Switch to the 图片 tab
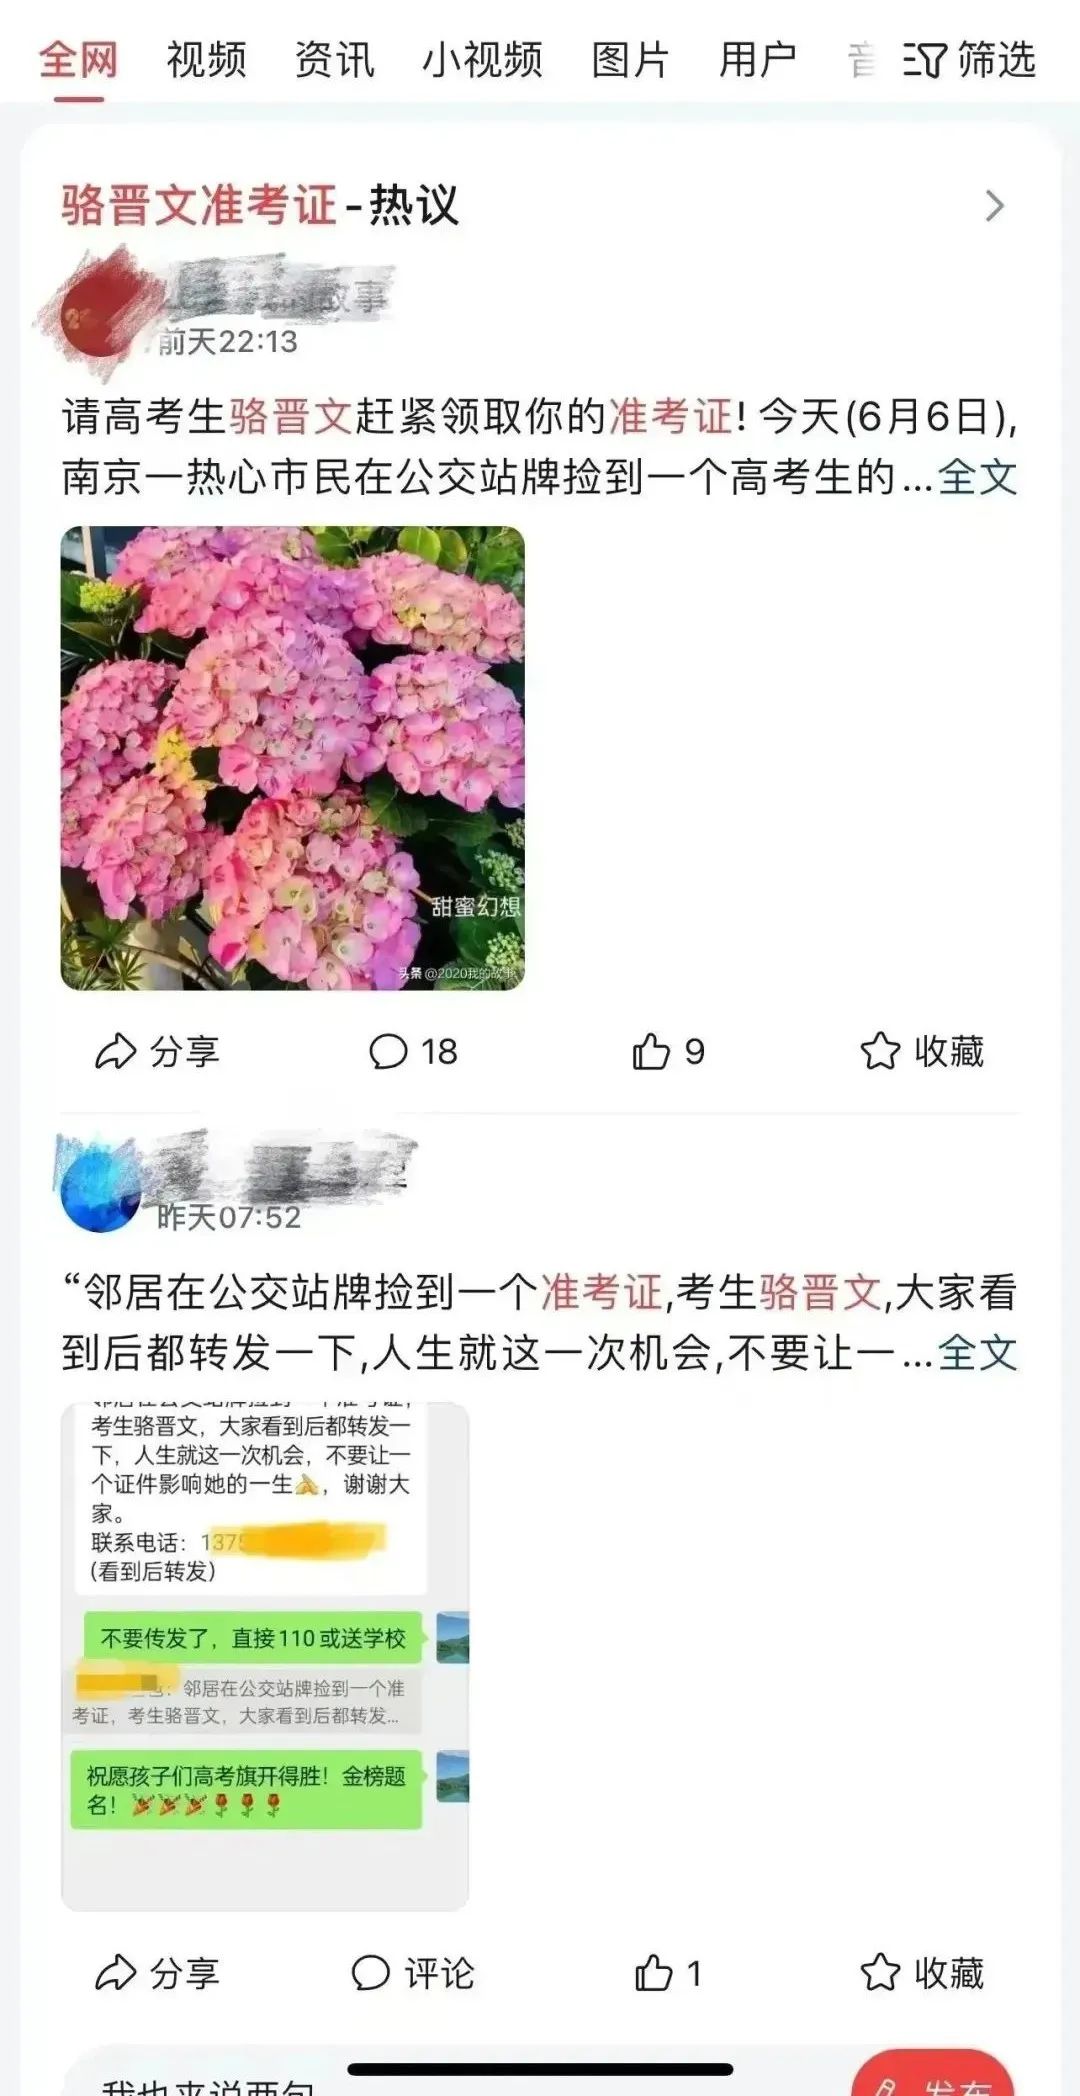 coord(630,60)
